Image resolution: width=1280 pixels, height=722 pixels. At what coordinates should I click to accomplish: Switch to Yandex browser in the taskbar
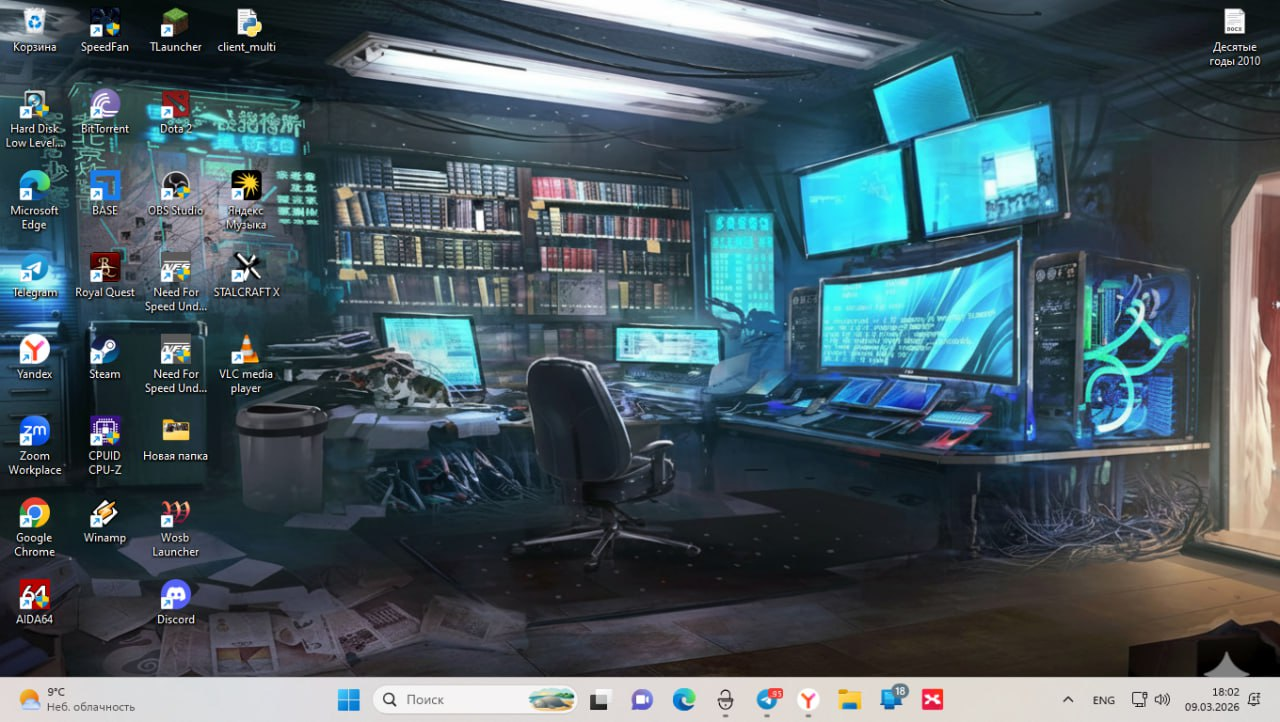808,700
